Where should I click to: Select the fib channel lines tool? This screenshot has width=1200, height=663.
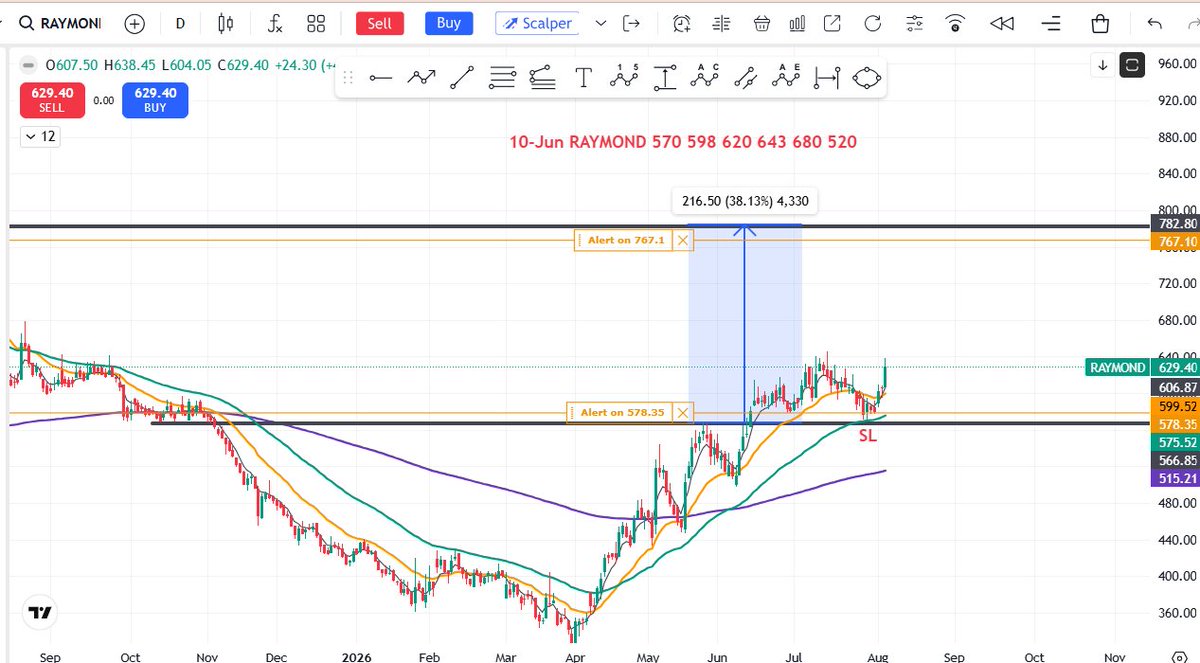click(542, 77)
